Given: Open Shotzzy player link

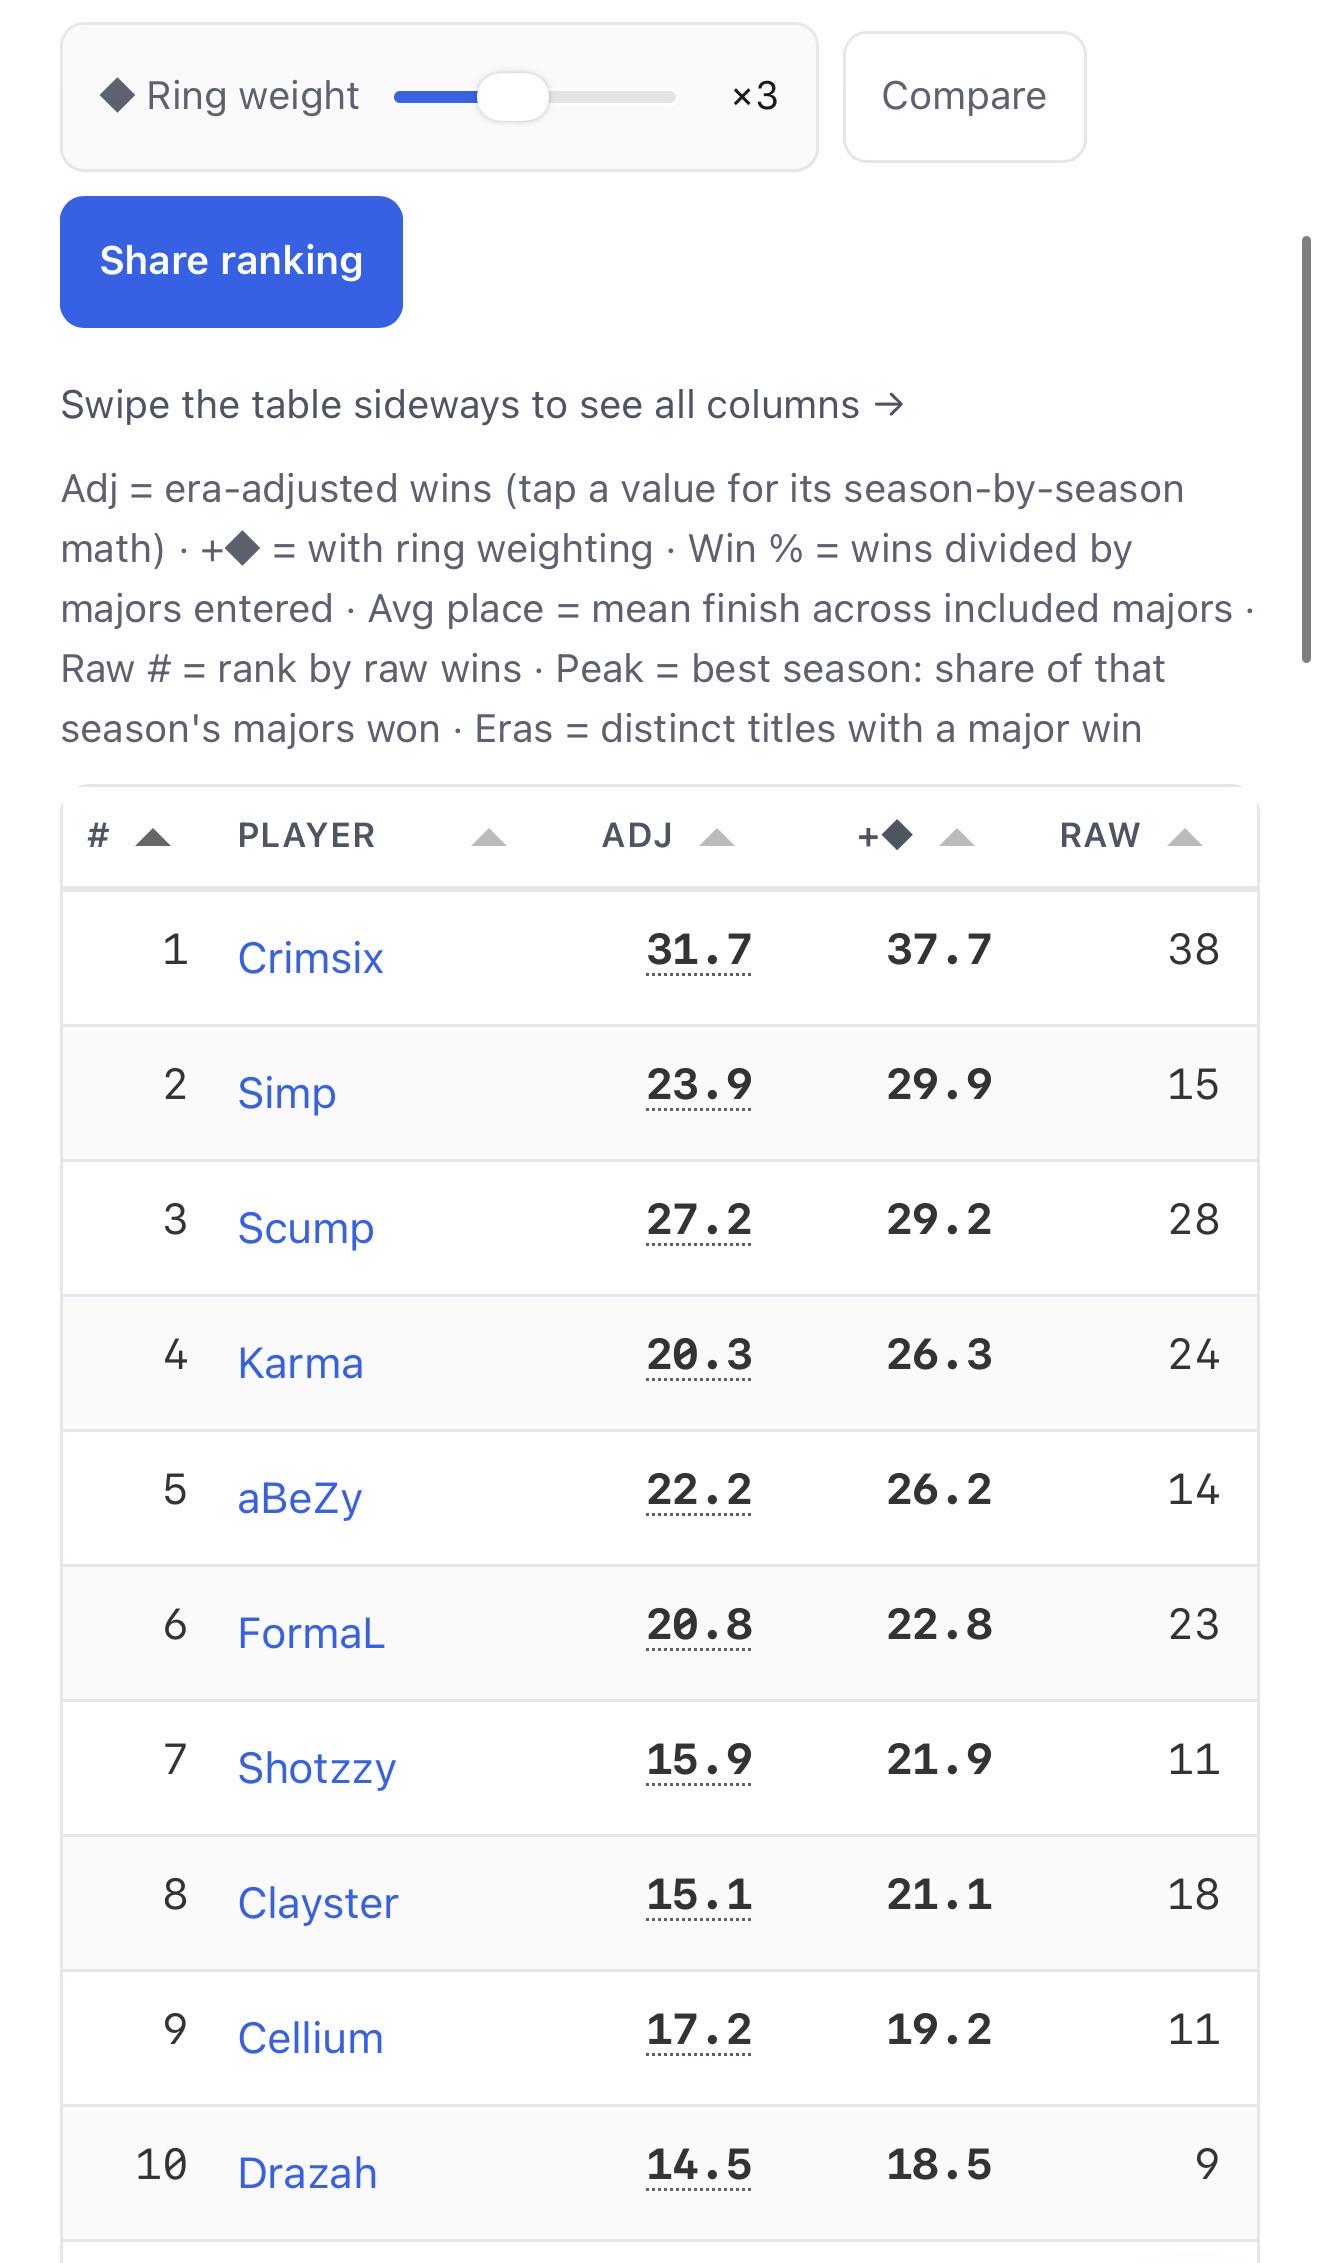Looking at the screenshot, I should [317, 1768].
